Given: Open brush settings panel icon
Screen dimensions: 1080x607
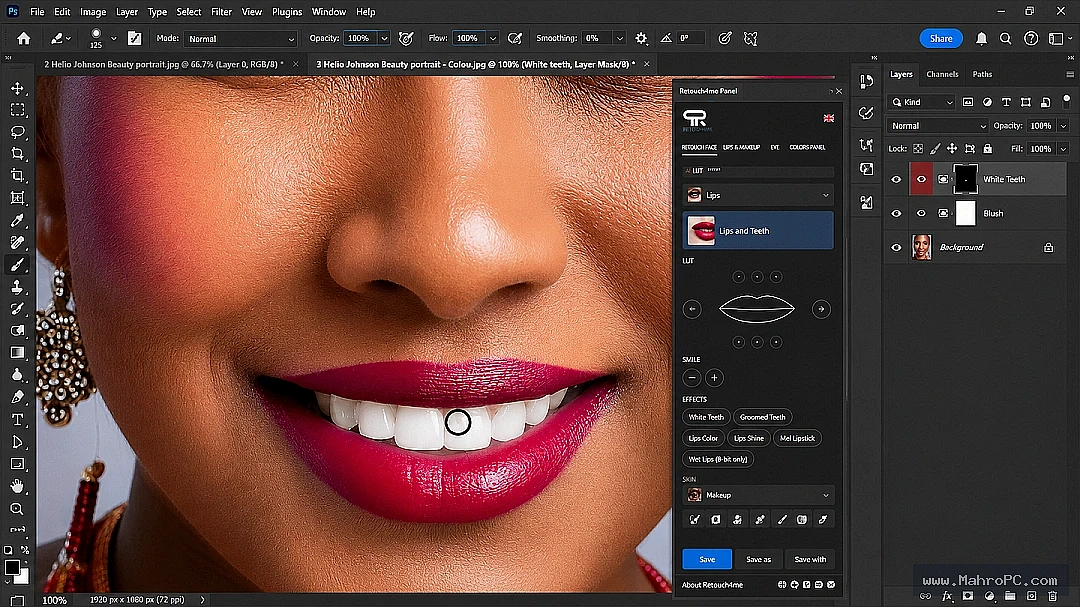Looking at the screenshot, I should click(x=134, y=39).
